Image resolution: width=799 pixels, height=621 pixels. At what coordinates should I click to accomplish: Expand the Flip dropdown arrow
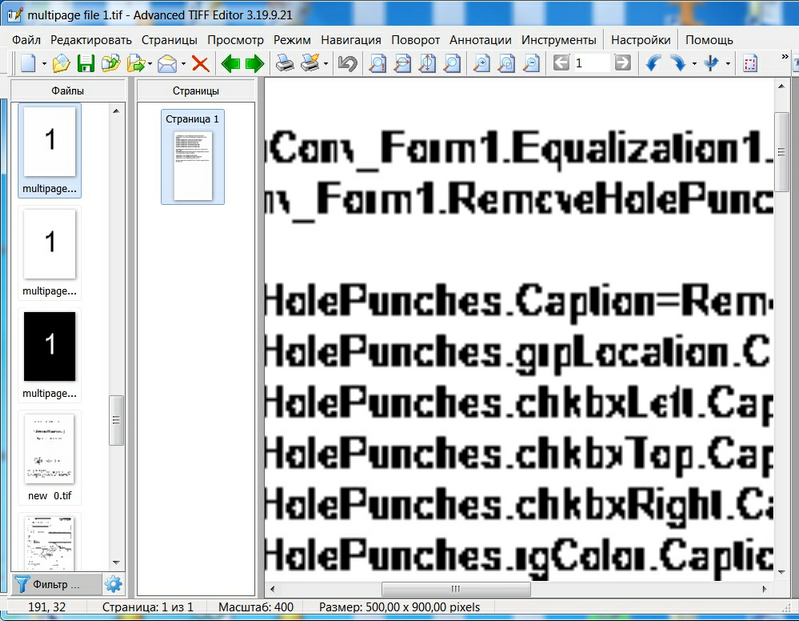pos(728,64)
